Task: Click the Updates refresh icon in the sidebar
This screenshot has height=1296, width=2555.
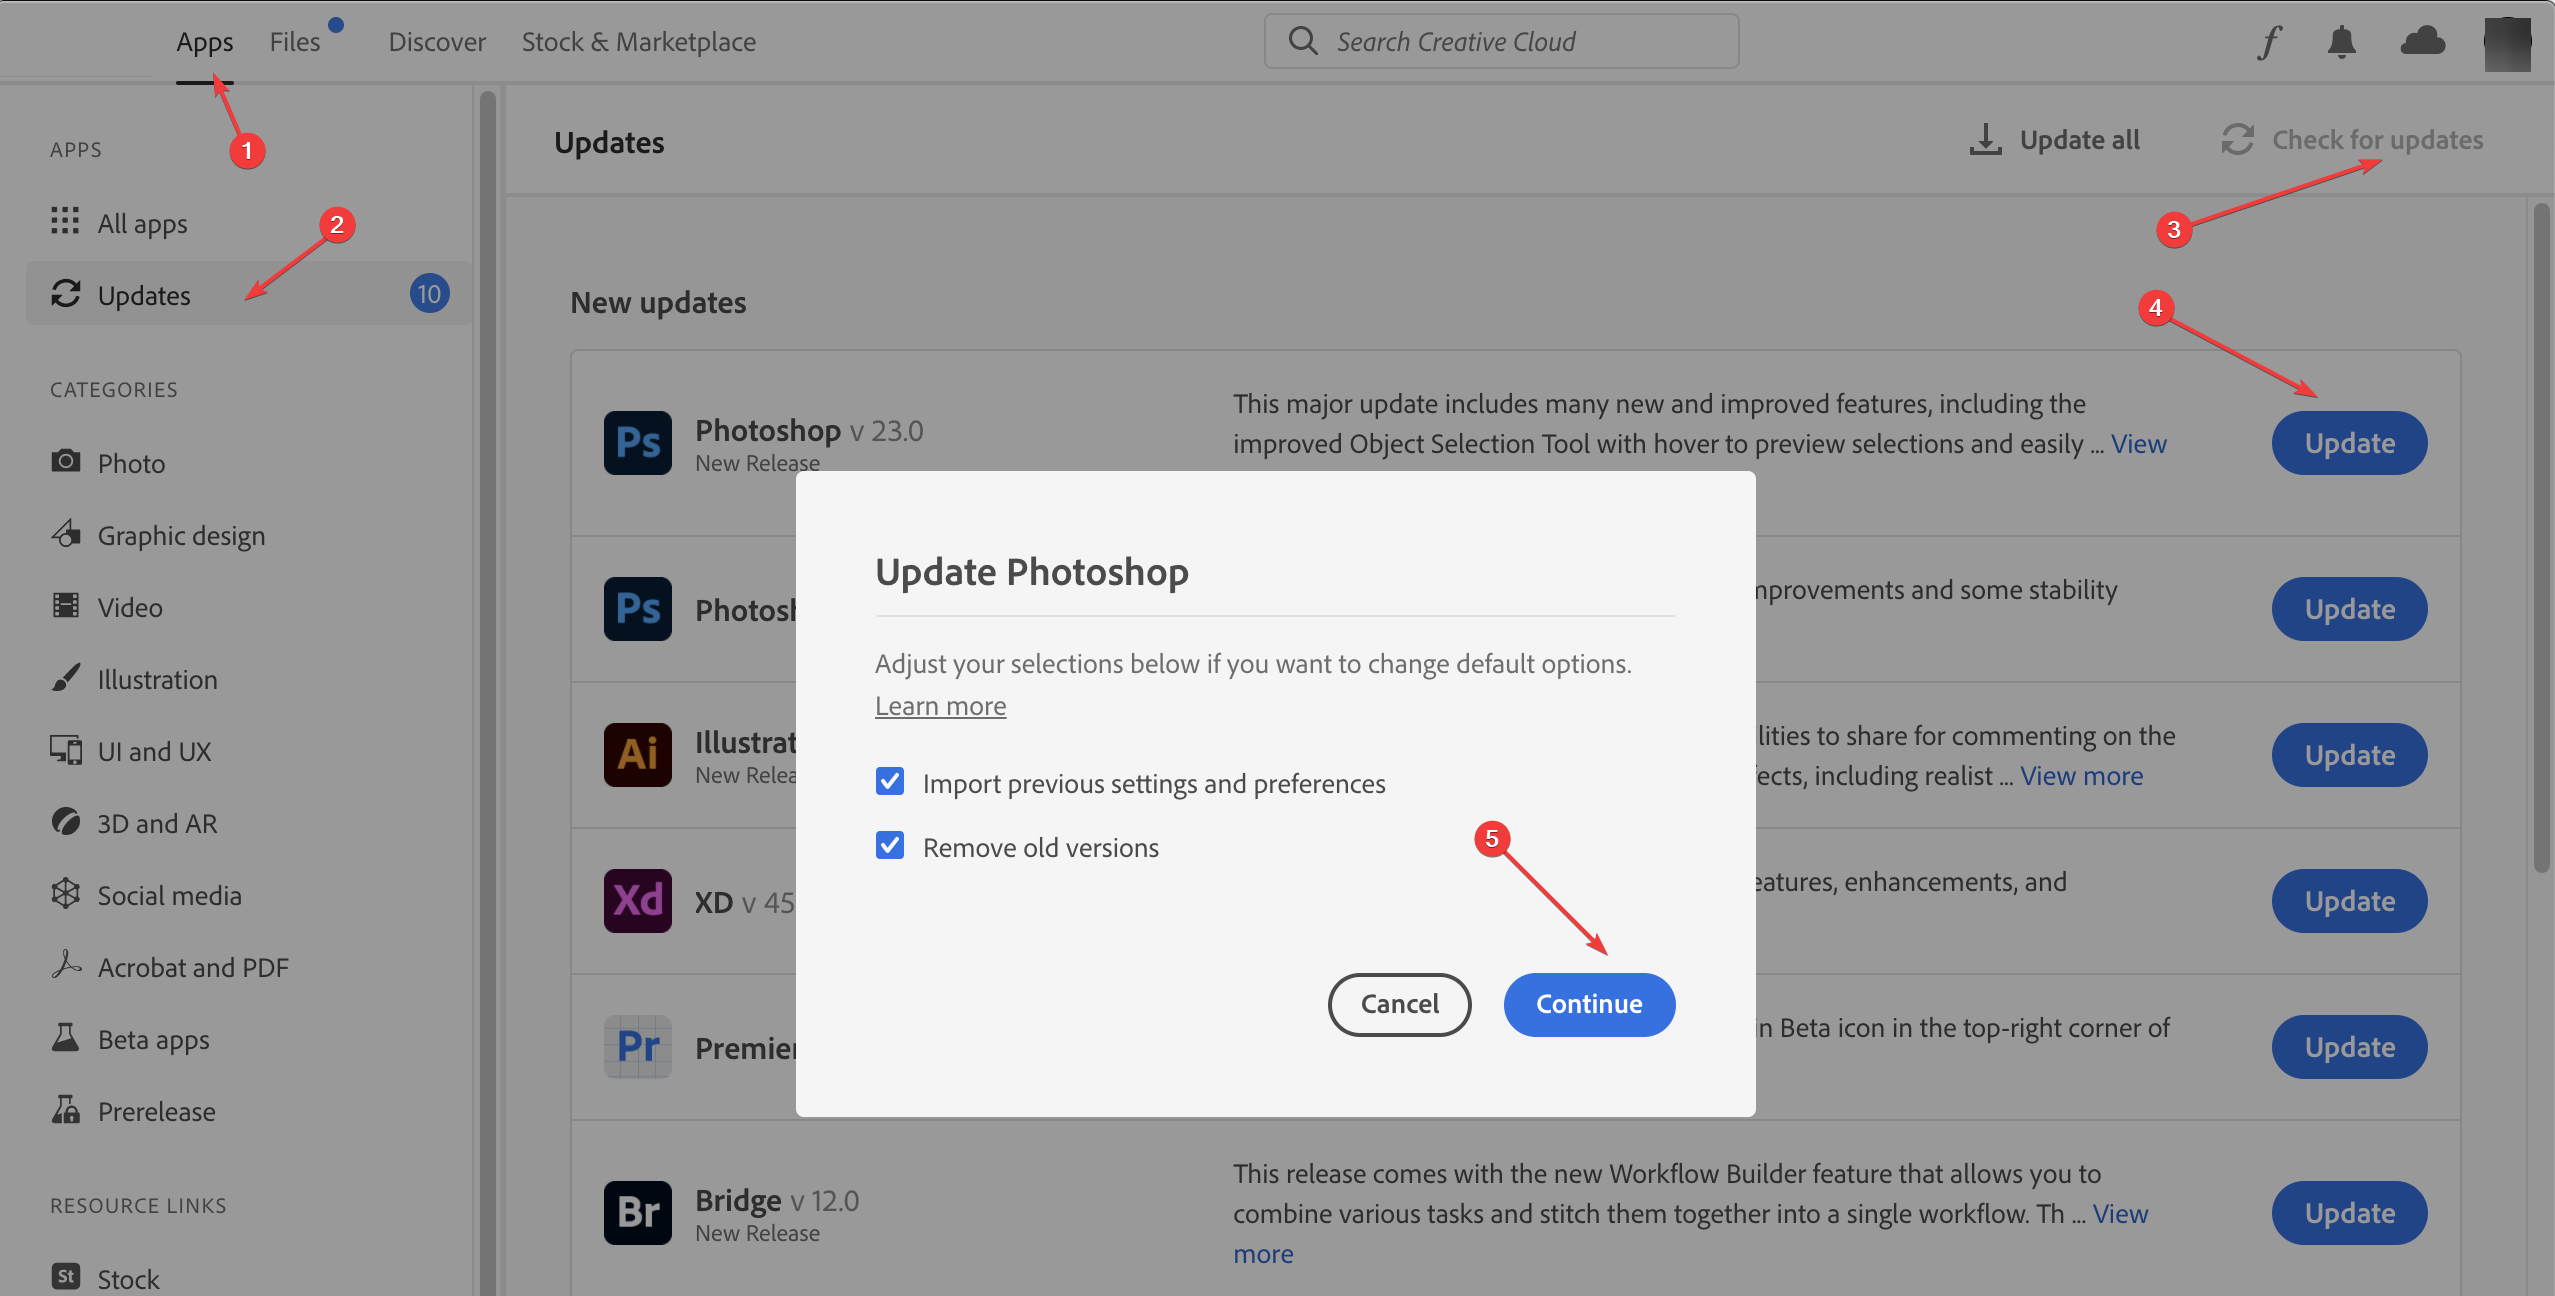Action: [x=66, y=293]
